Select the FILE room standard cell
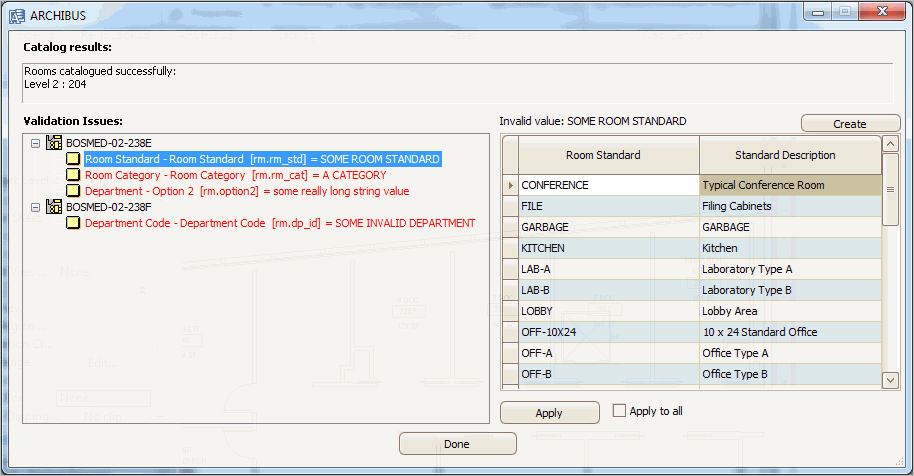This screenshot has height=476, width=914. pos(609,206)
